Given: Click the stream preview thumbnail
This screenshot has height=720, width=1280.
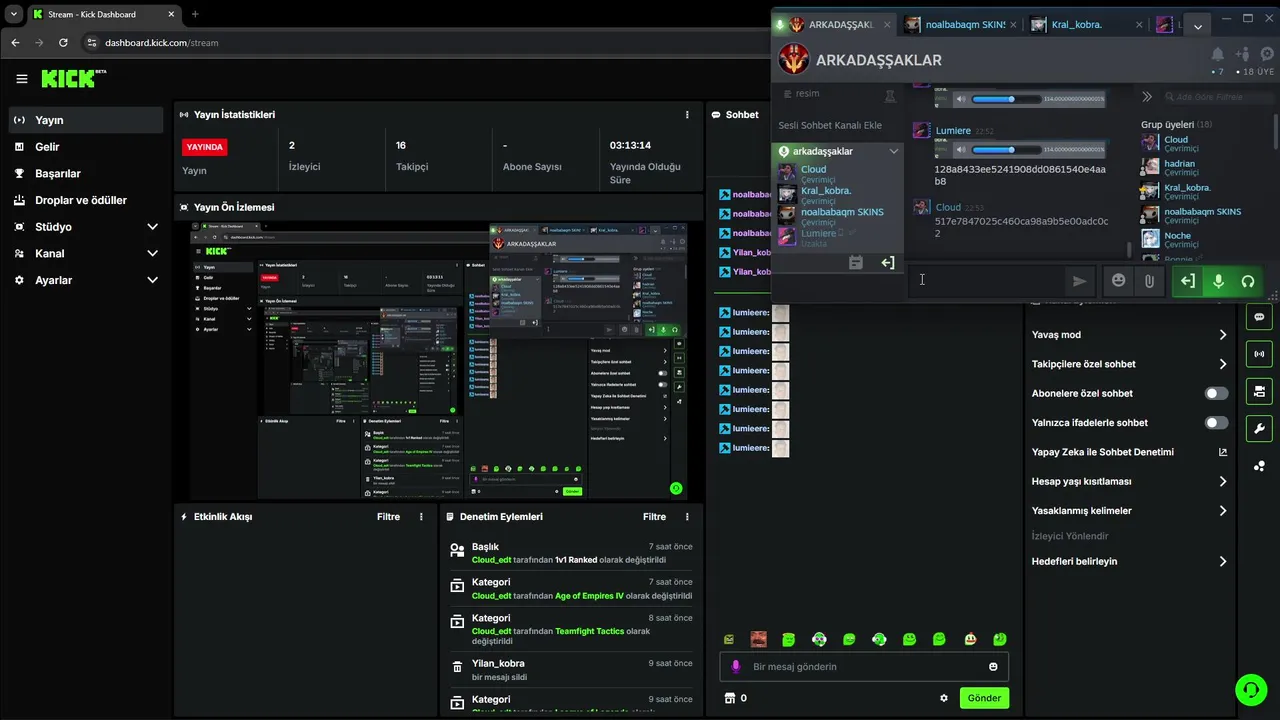Looking at the screenshot, I should tap(439, 360).
